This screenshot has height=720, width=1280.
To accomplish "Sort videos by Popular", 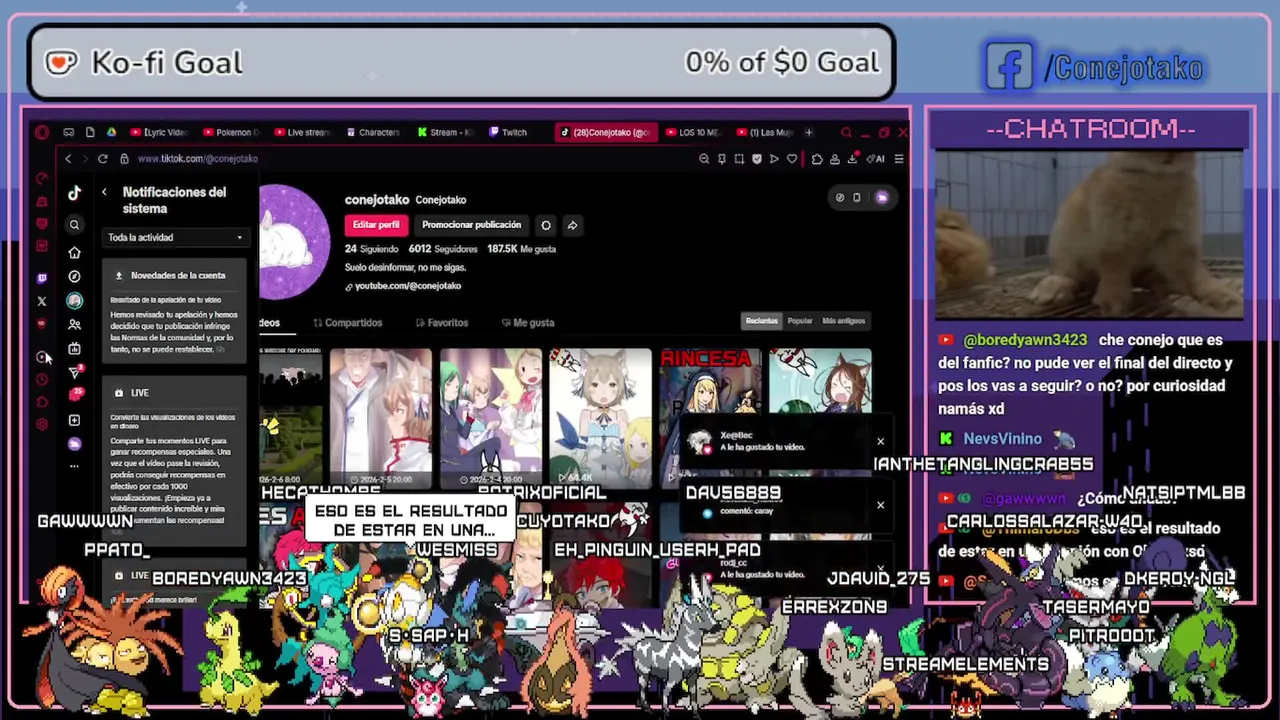I will [x=800, y=321].
